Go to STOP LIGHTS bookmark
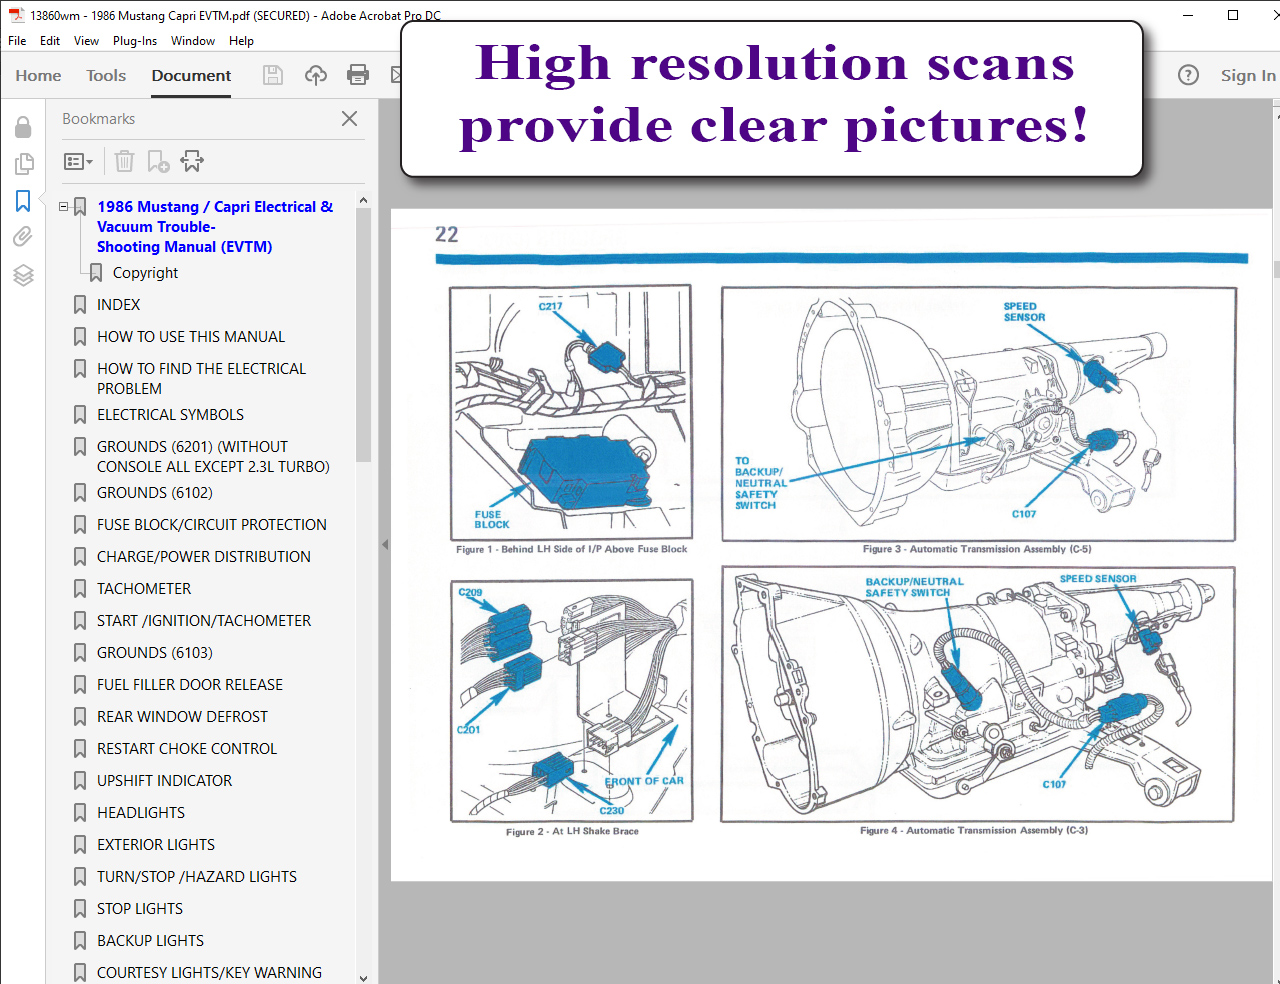This screenshot has width=1280, height=984. click(x=140, y=909)
